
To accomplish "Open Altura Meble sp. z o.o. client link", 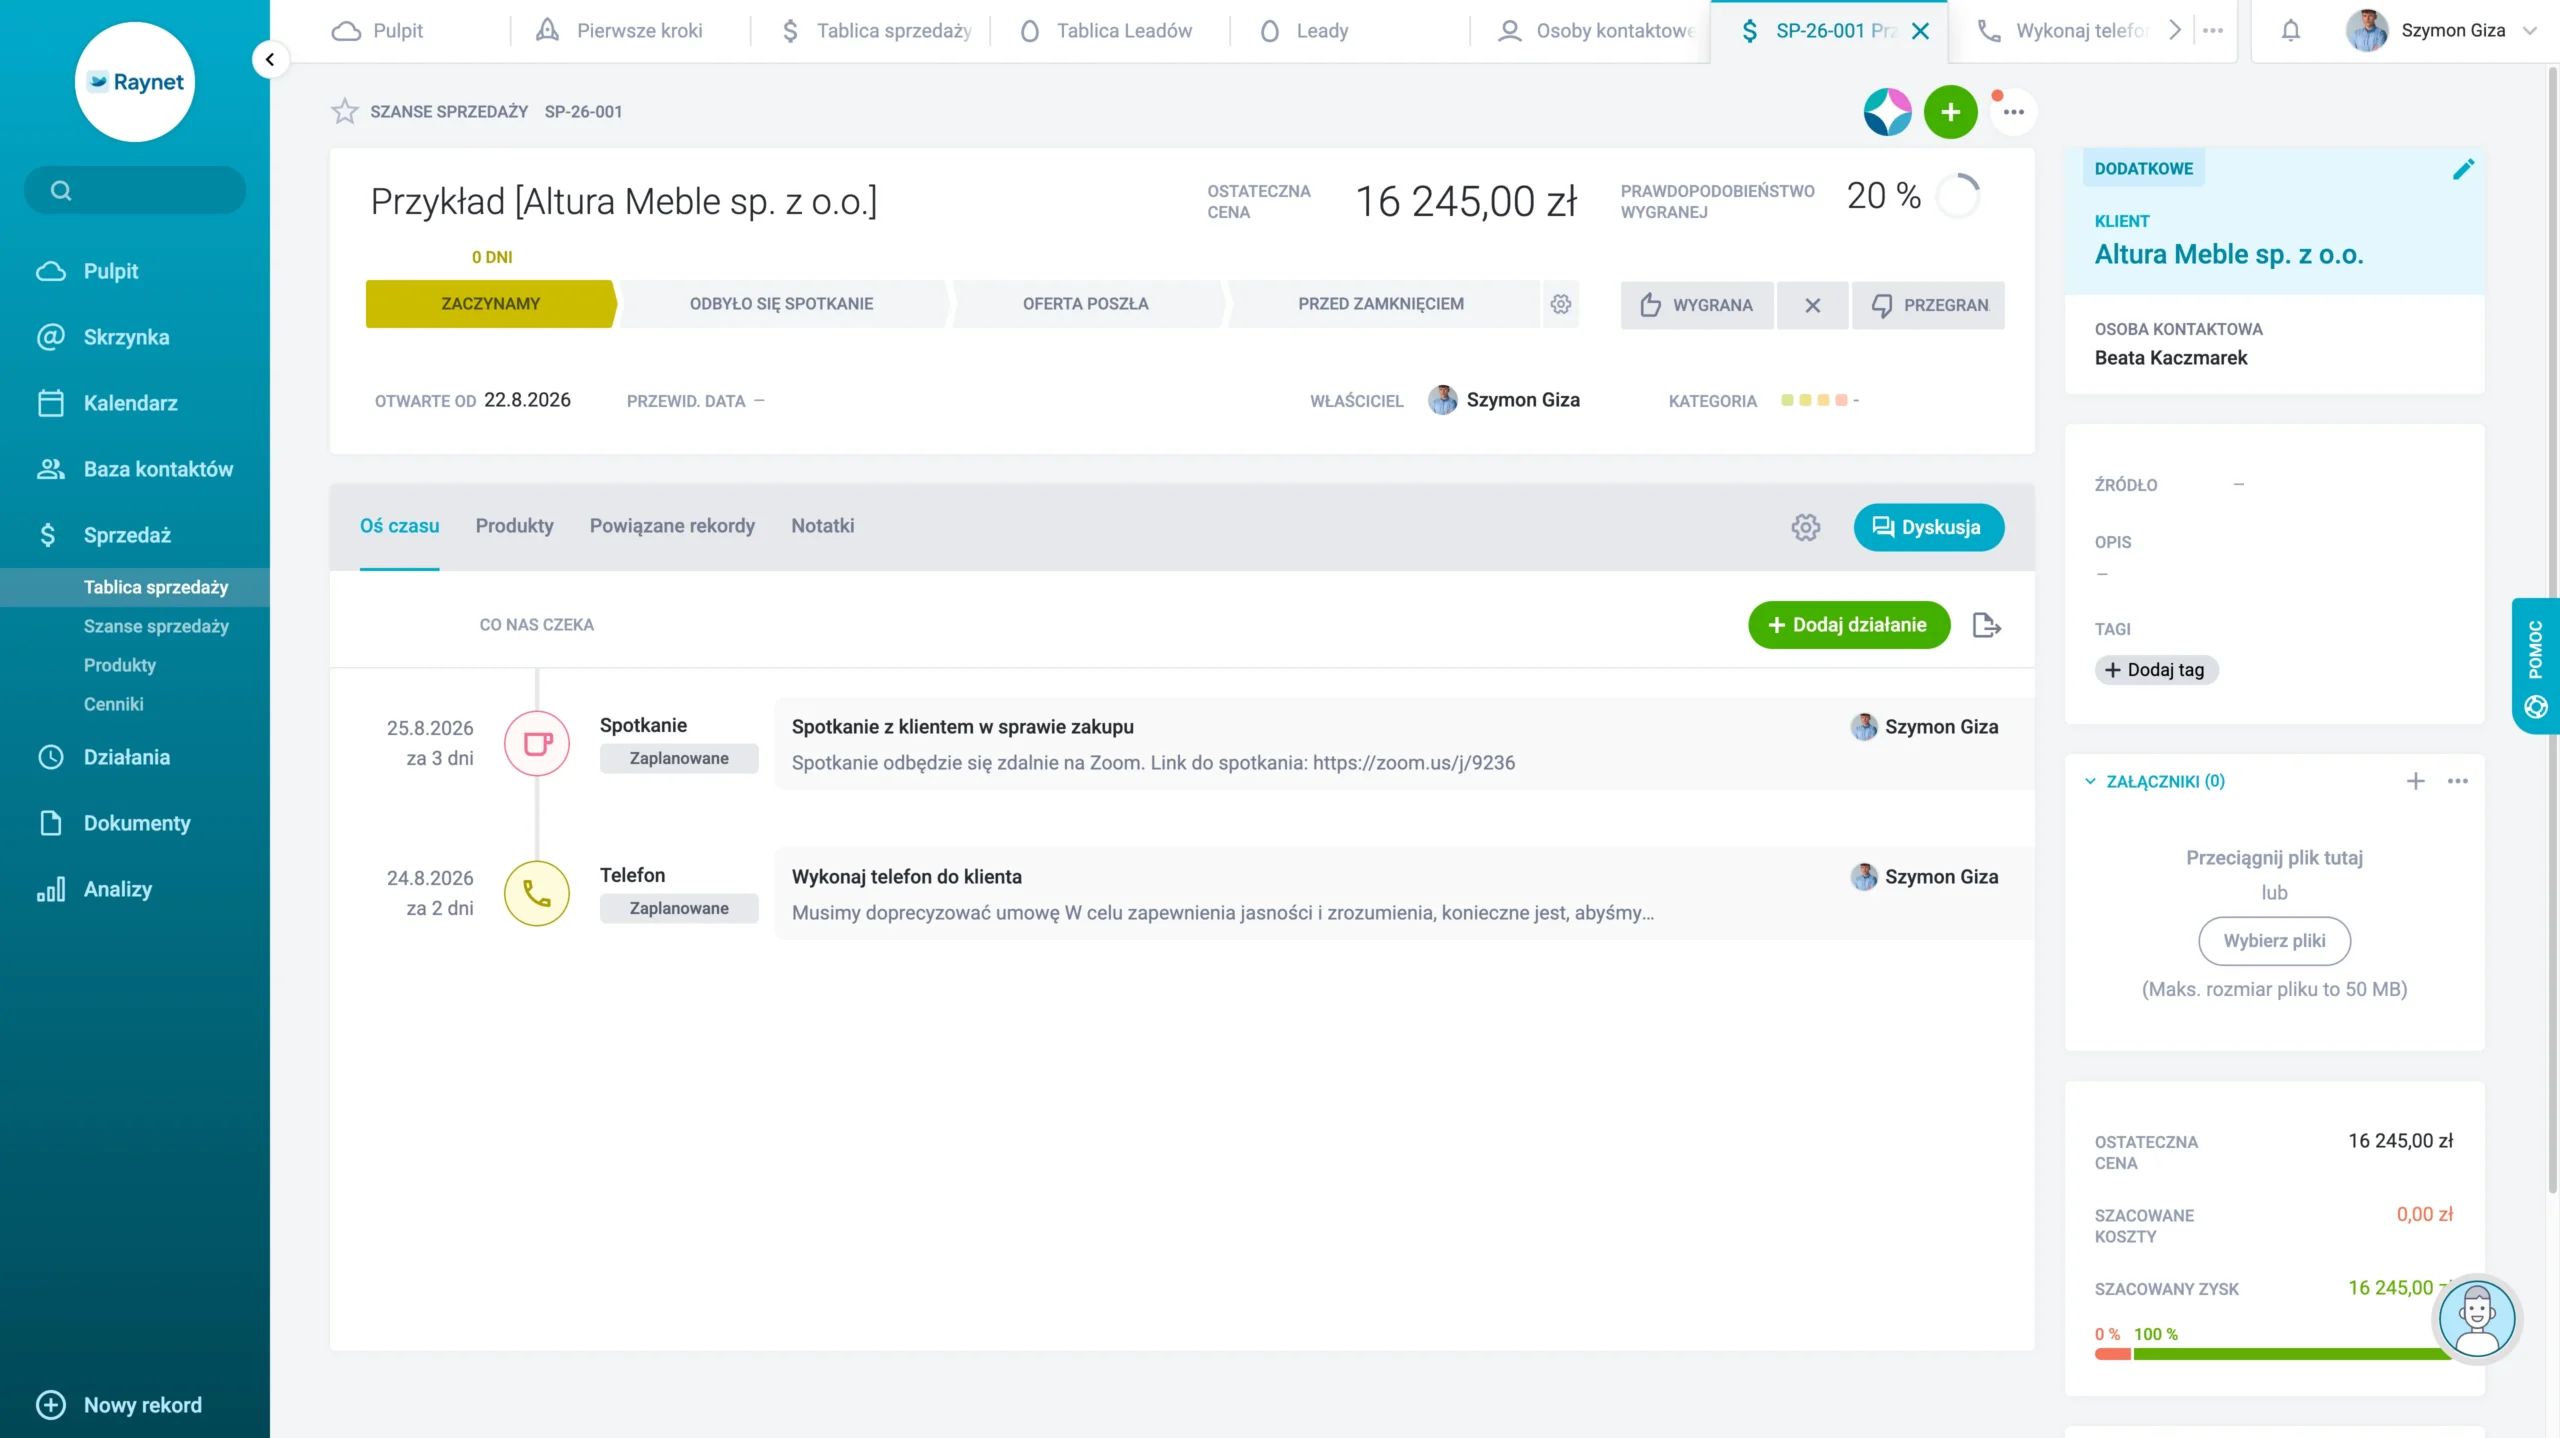I will [x=2228, y=254].
